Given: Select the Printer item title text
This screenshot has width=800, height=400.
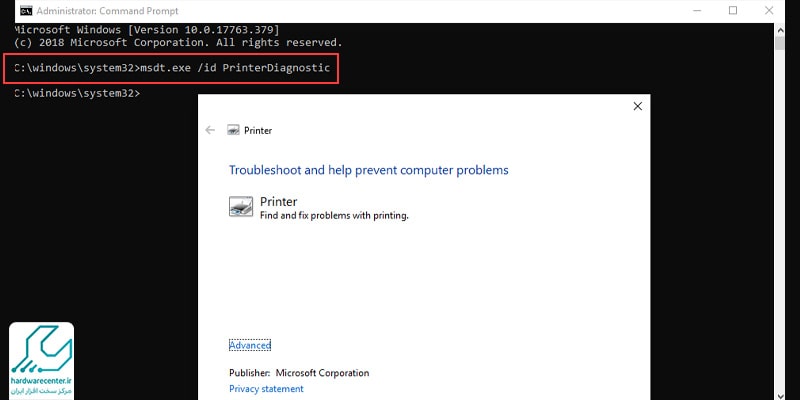Looking at the screenshot, I should click(x=279, y=202).
